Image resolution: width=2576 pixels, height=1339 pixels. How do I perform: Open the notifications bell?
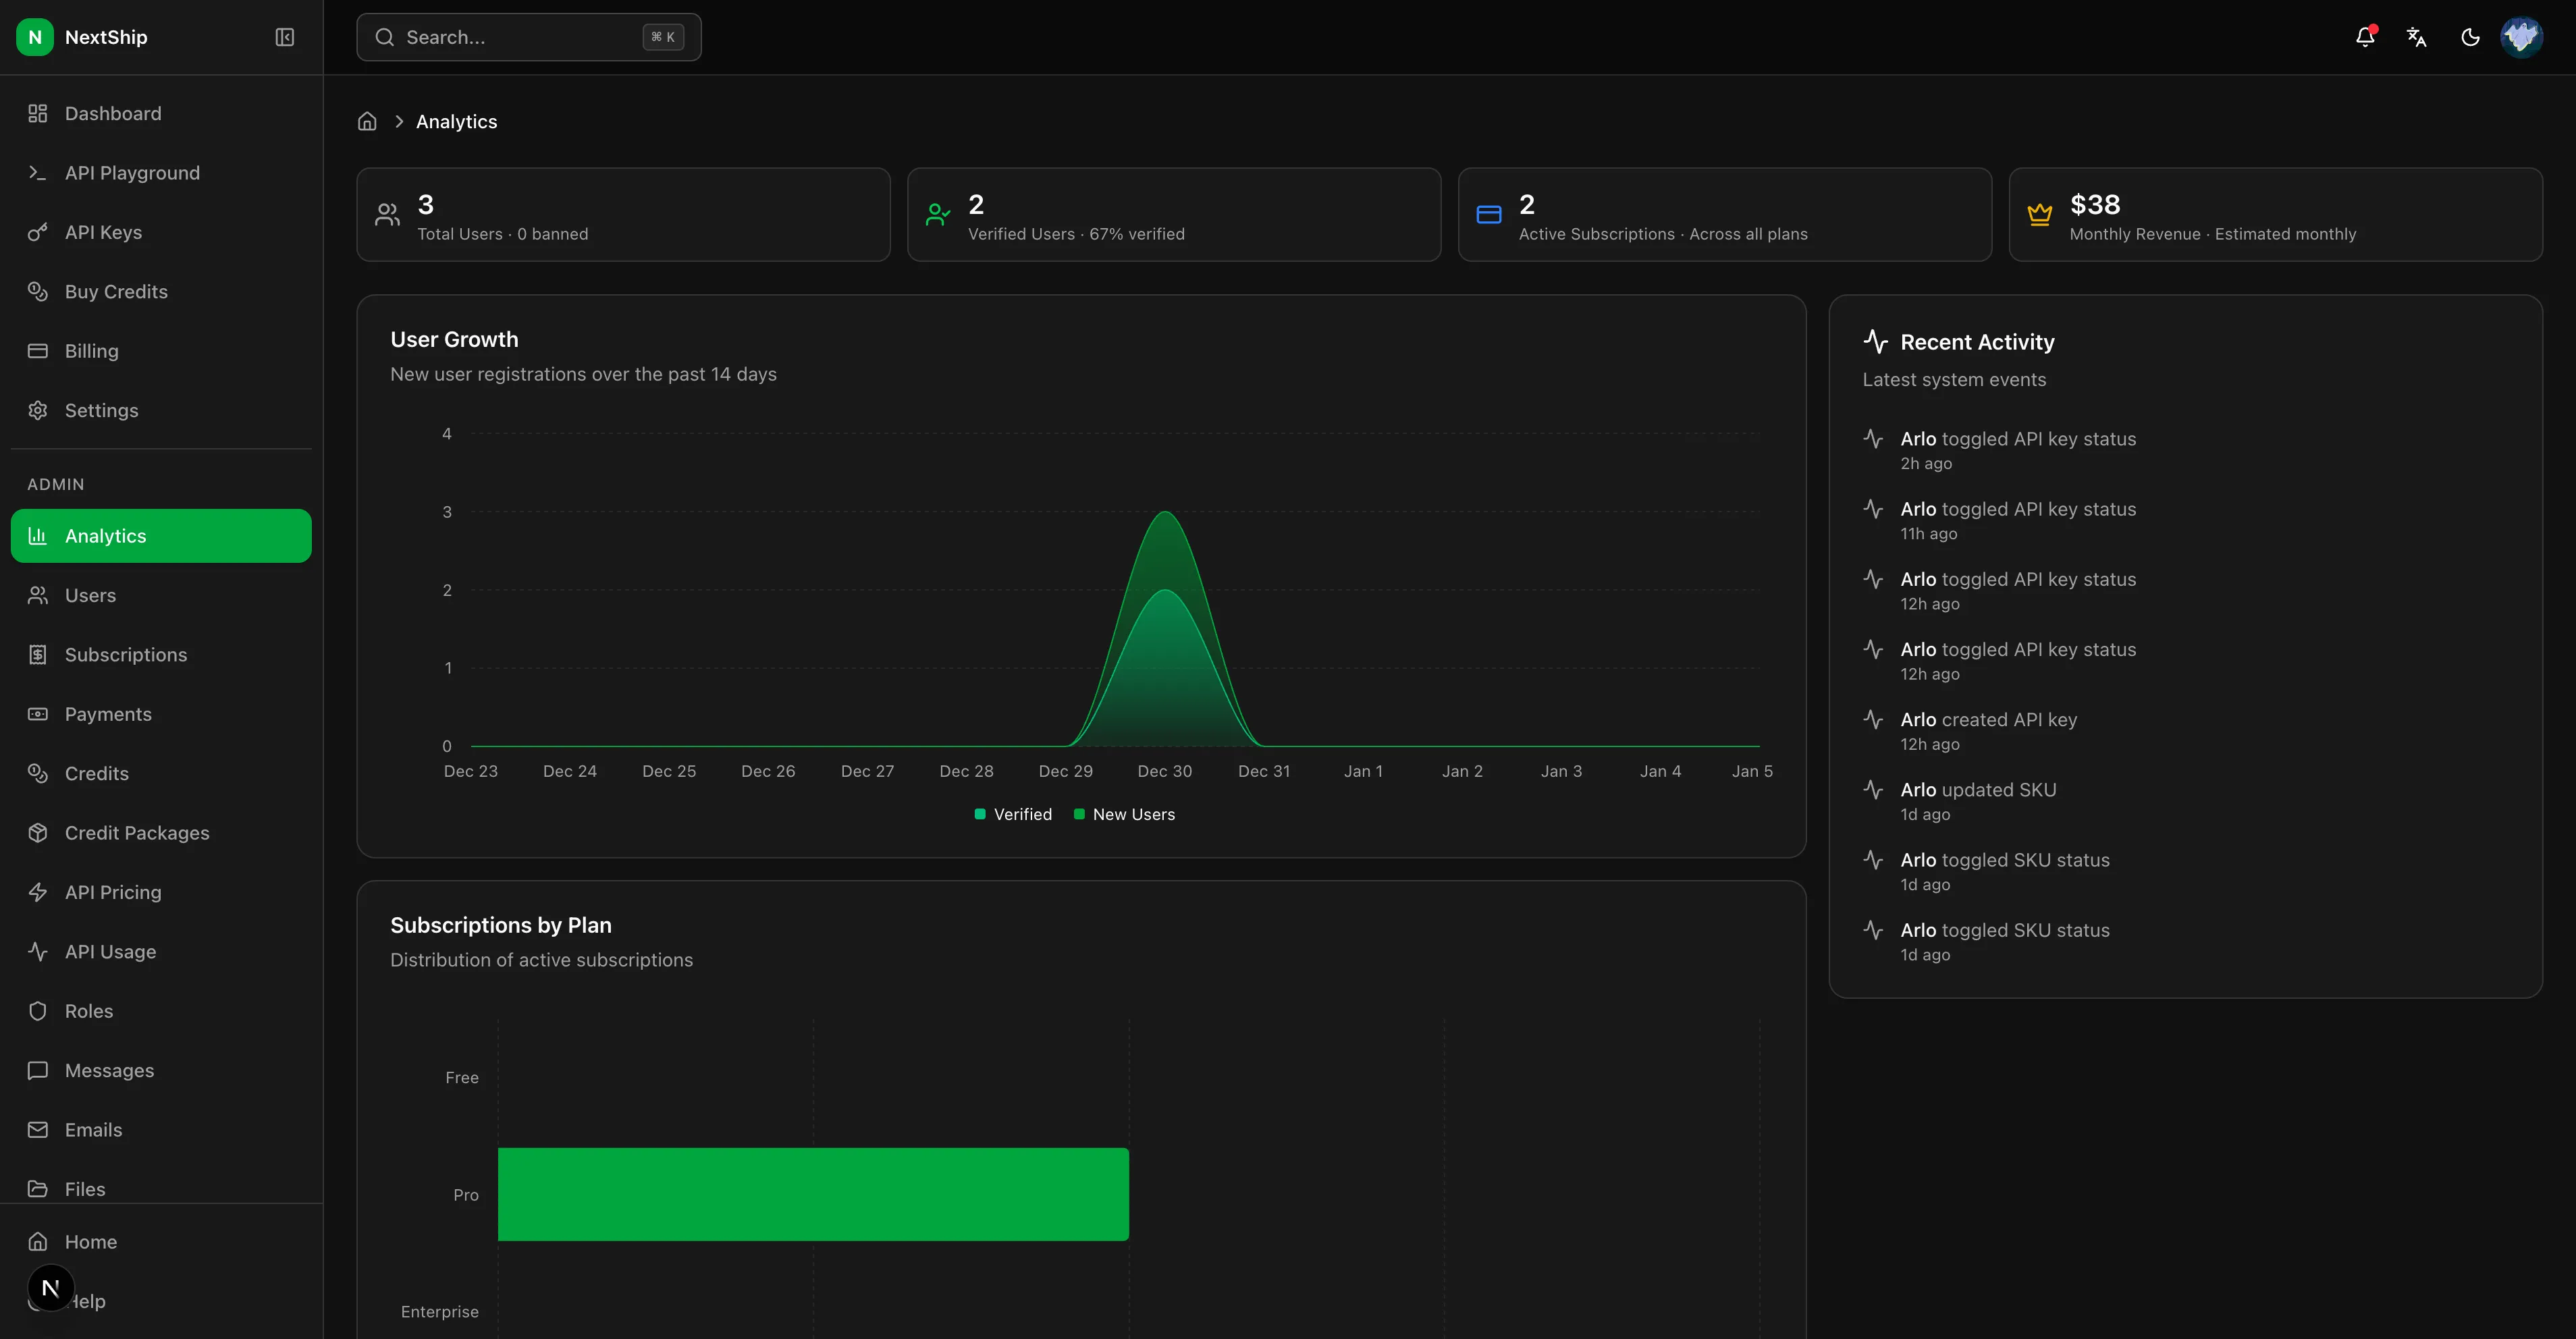point(2364,37)
